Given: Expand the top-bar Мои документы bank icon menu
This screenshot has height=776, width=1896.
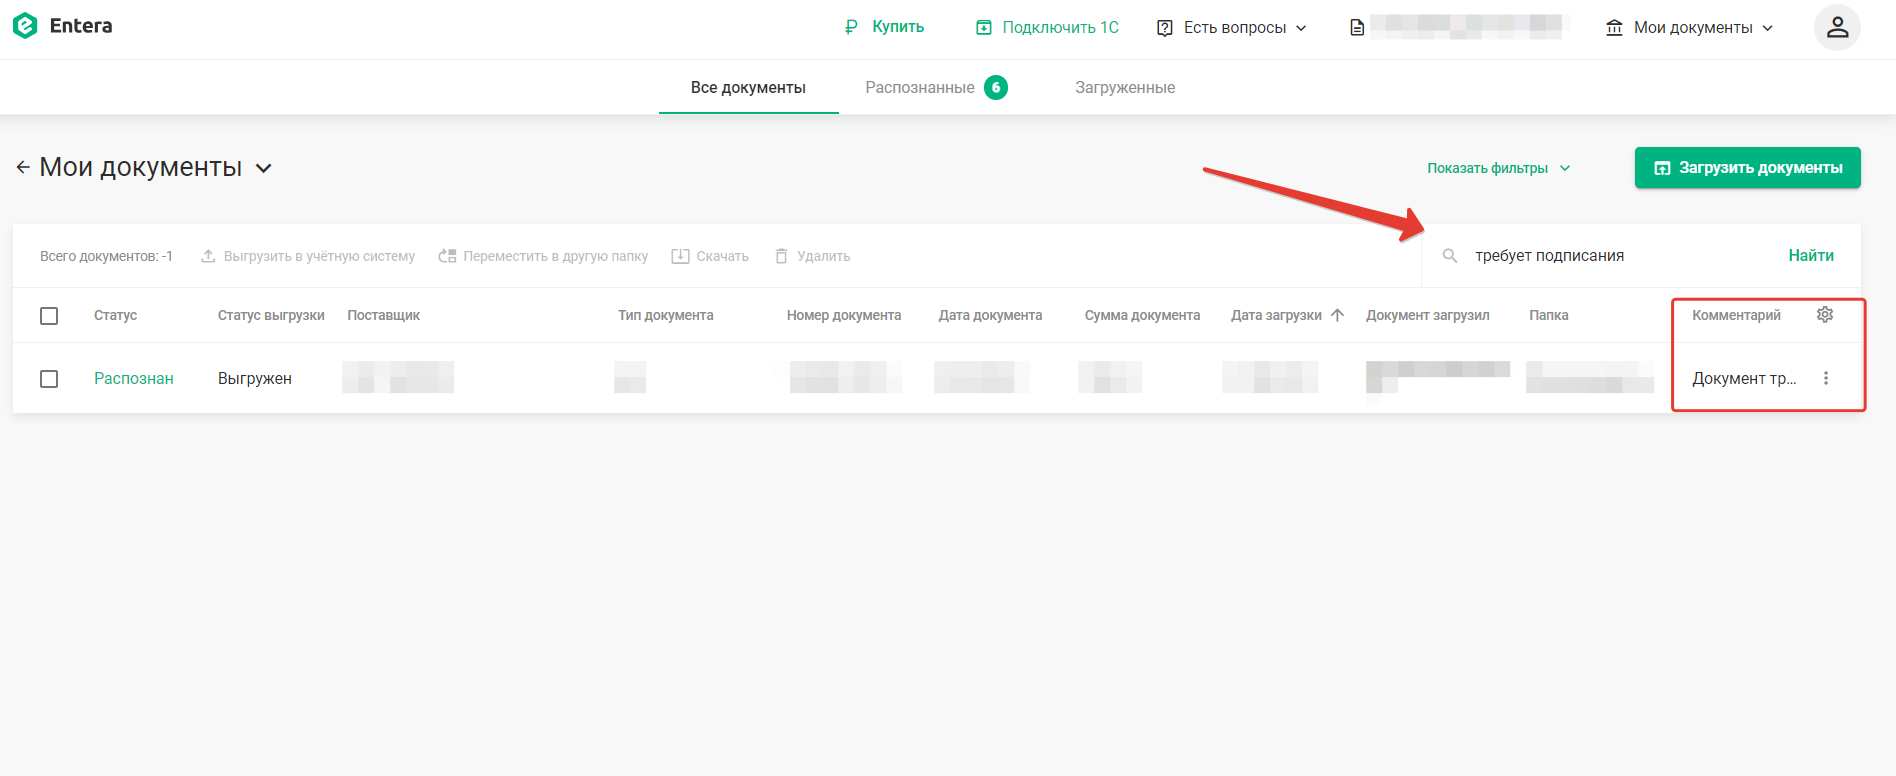Looking at the screenshot, I should (1689, 27).
